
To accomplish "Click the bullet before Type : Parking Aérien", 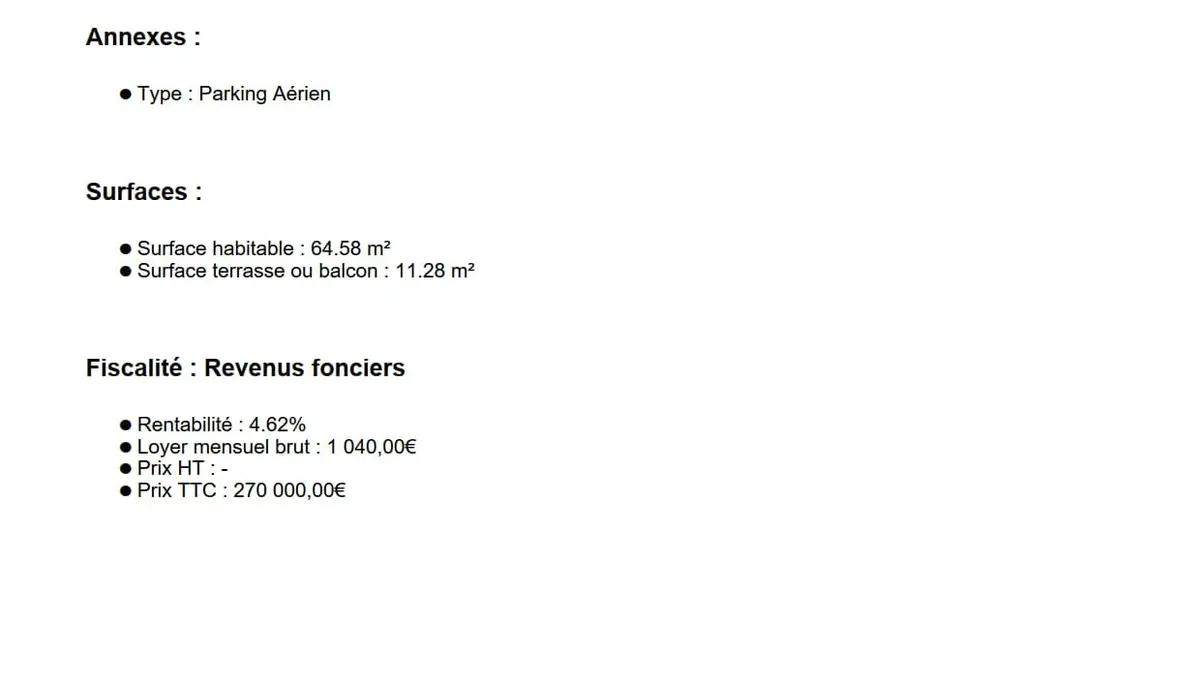I will 126,94.
